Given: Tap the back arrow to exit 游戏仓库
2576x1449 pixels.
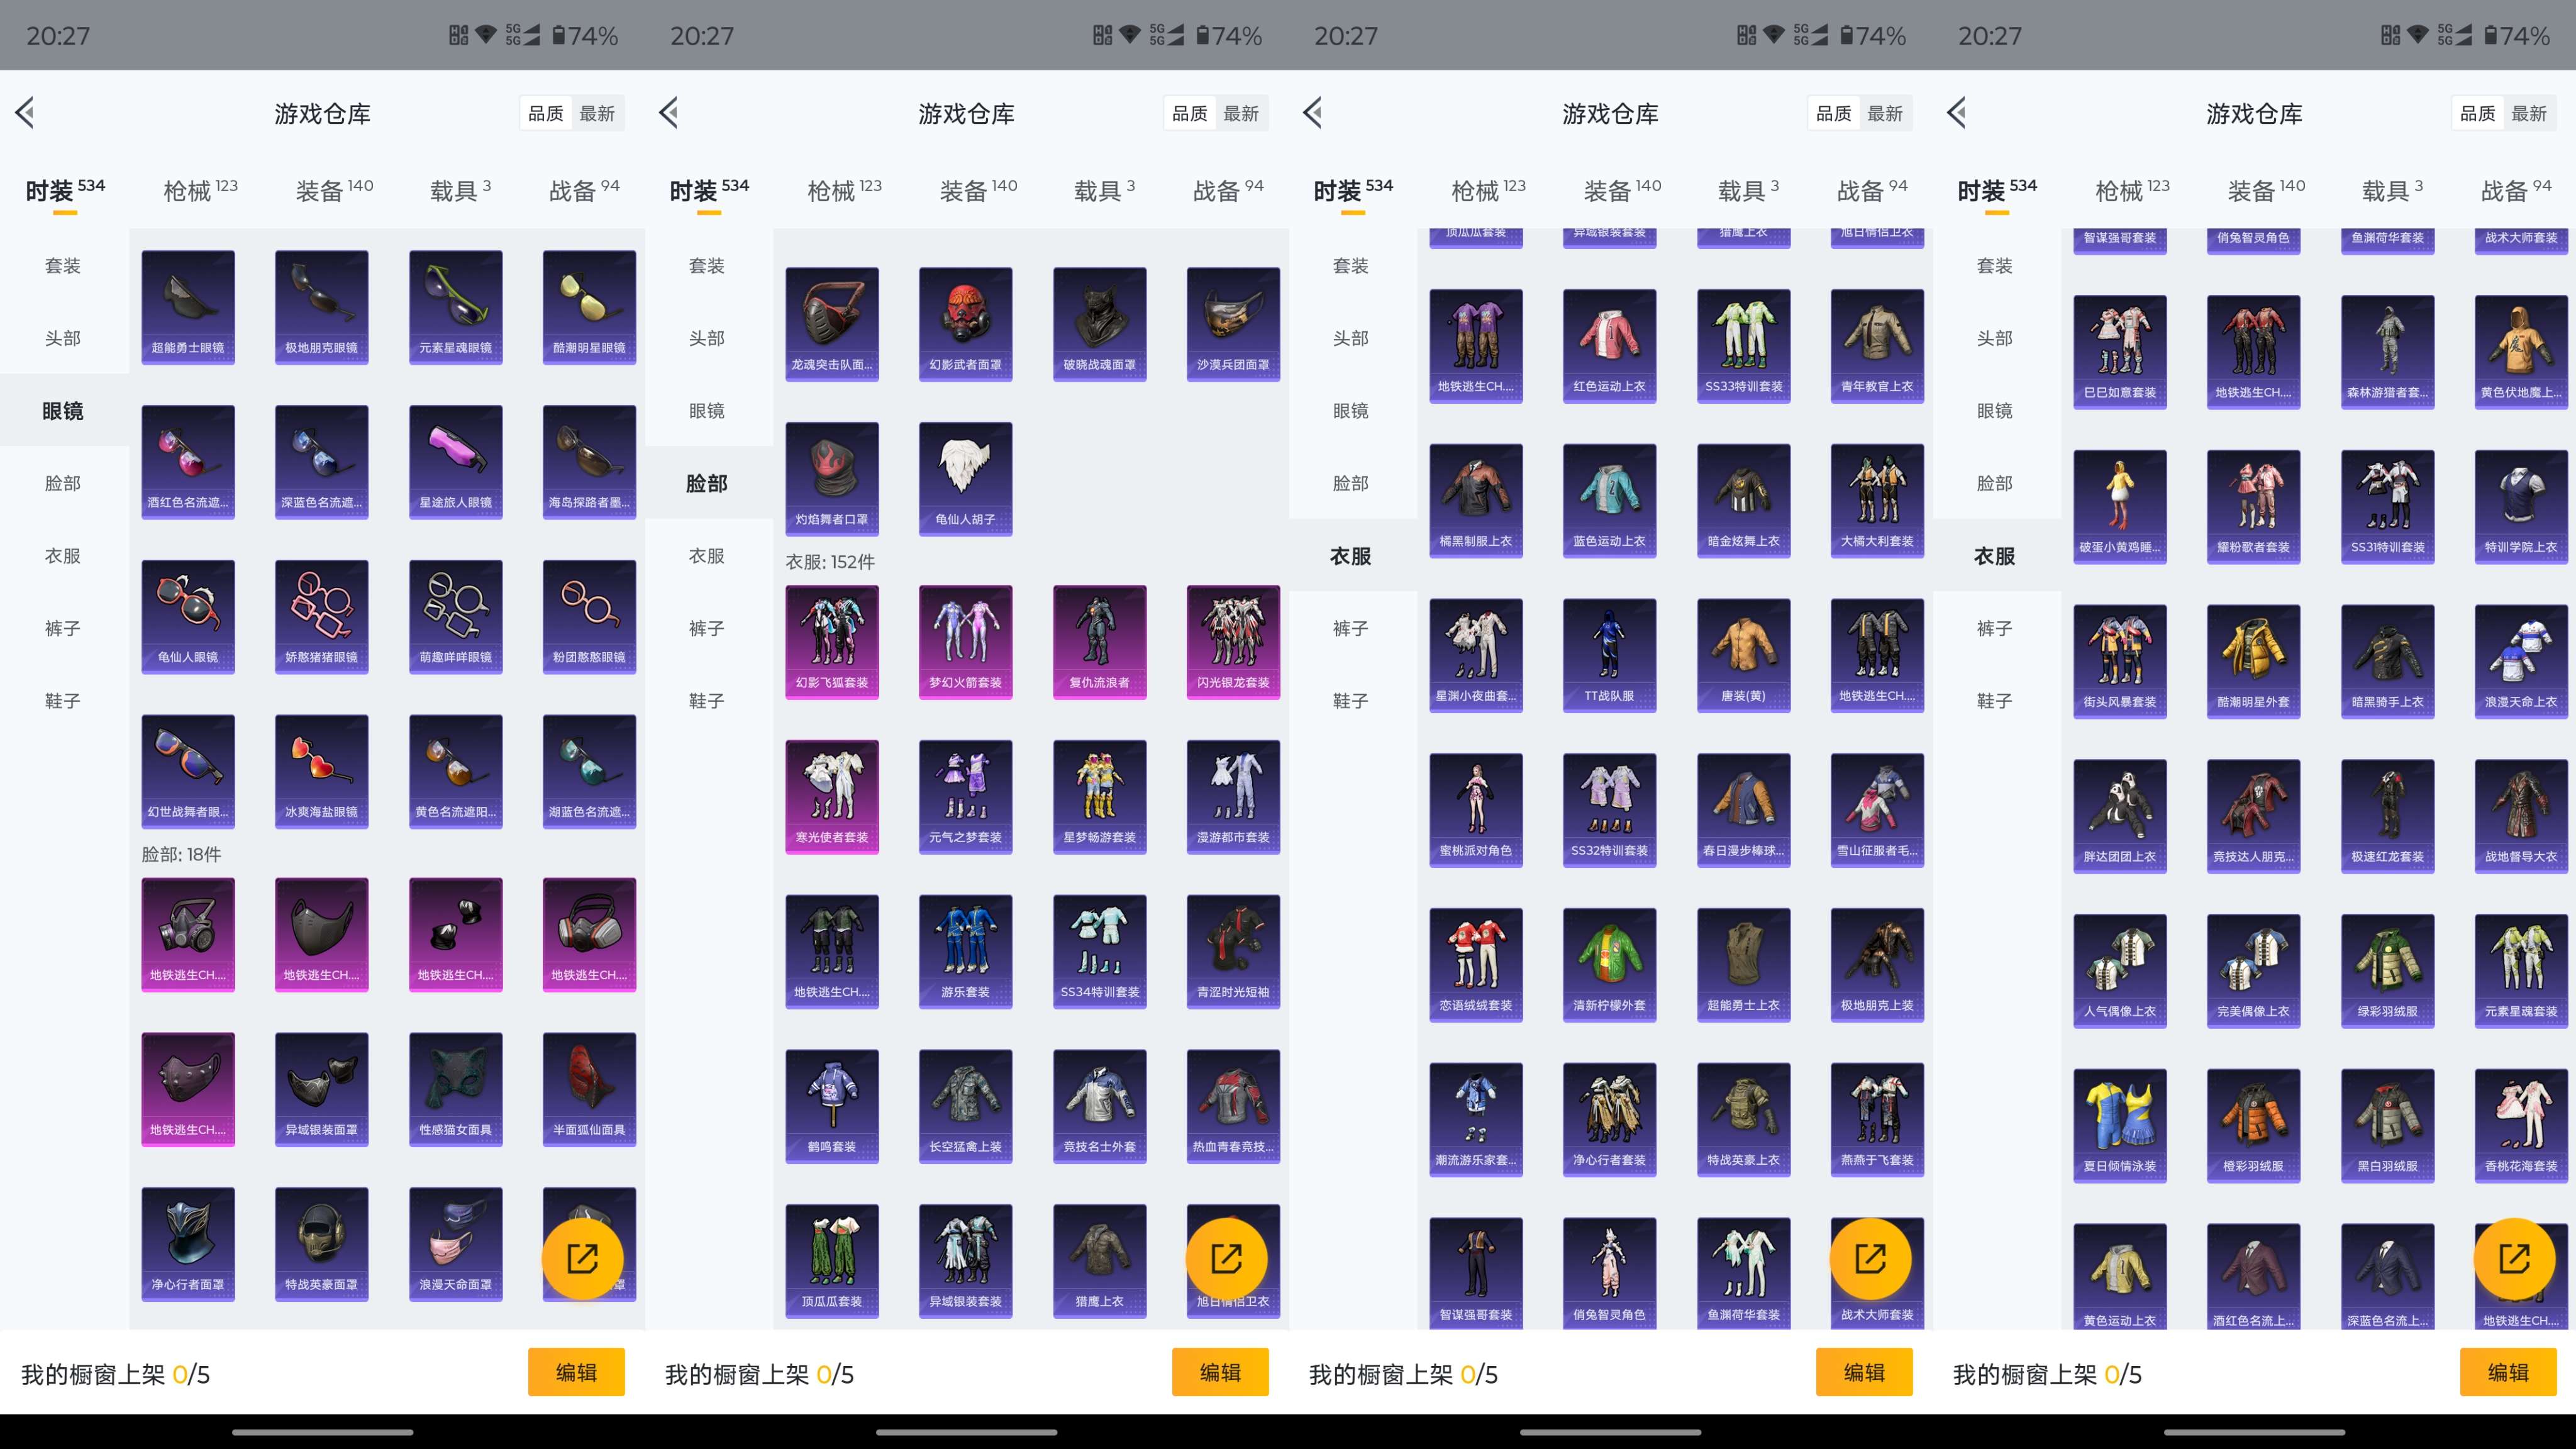Looking at the screenshot, I should click(x=25, y=112).
